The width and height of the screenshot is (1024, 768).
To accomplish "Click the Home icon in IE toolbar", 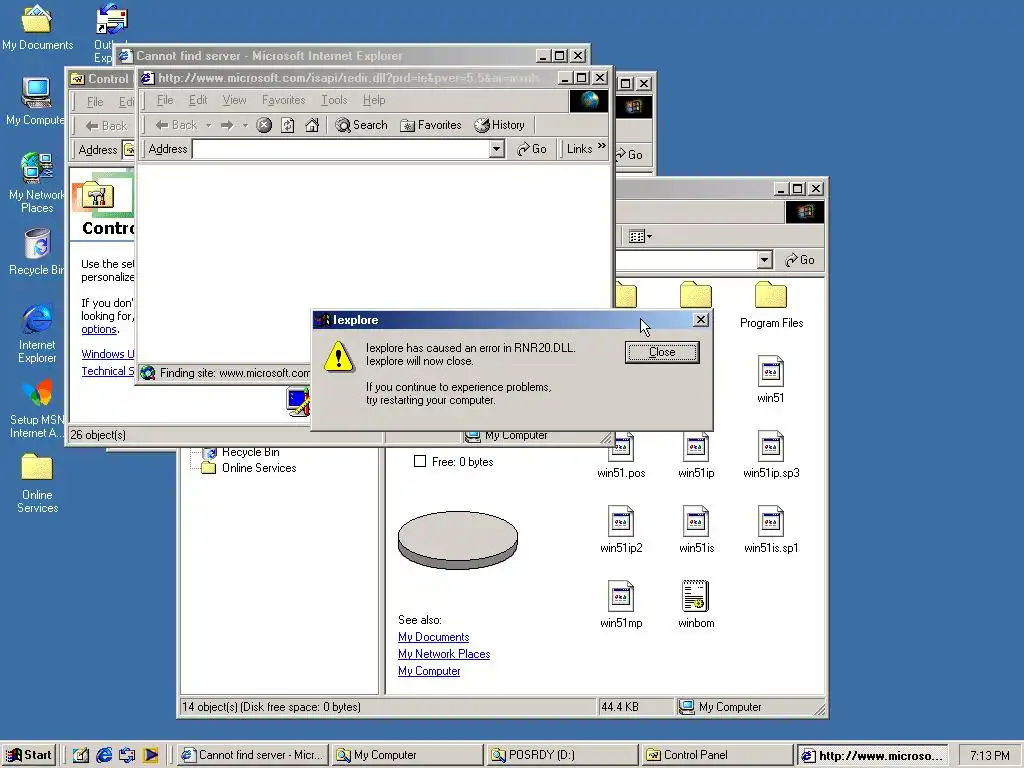I will [x=312, y=125].
